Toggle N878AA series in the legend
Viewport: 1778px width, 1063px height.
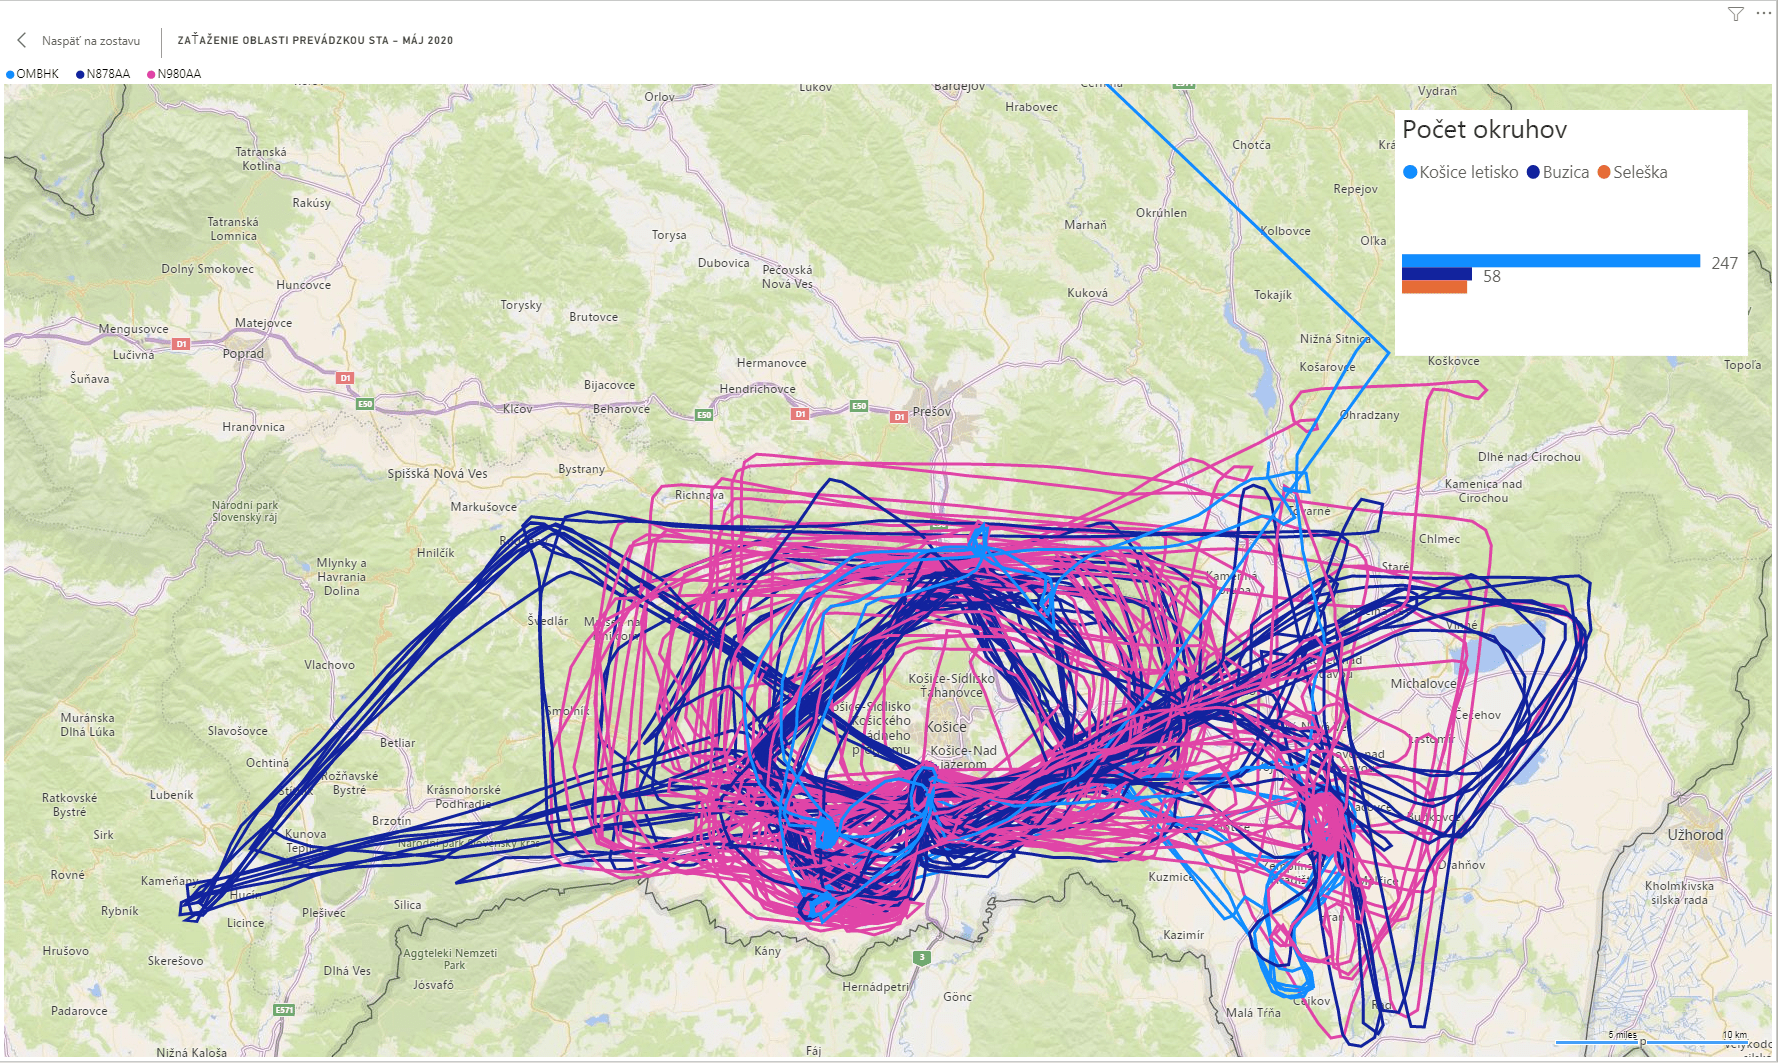tap(103, 74)
